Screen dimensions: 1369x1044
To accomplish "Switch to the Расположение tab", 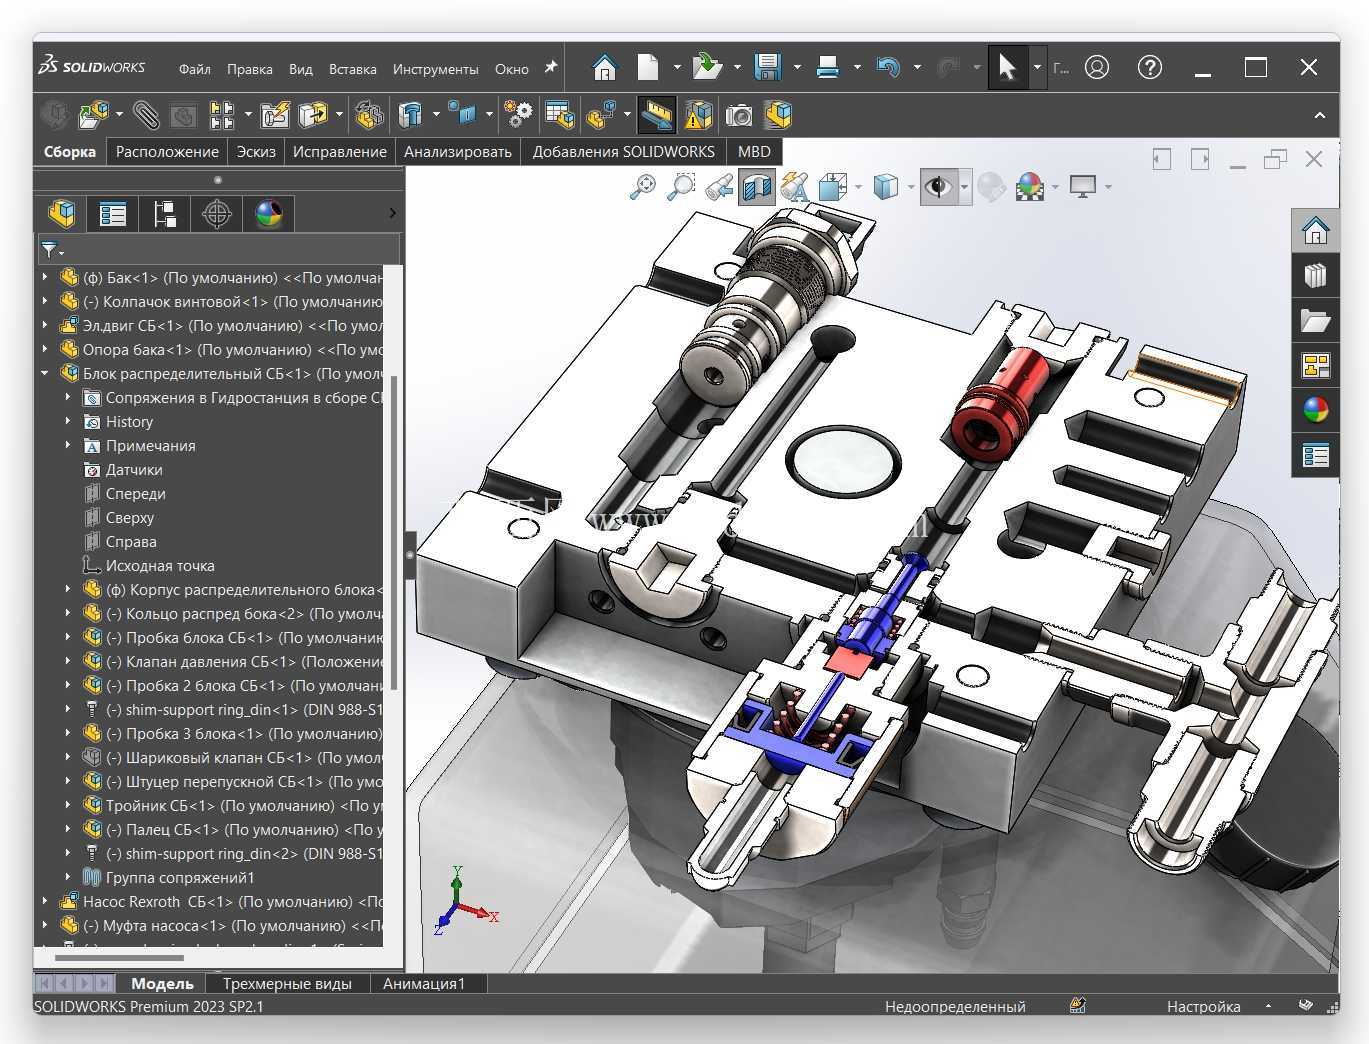I will coord(167,151).
